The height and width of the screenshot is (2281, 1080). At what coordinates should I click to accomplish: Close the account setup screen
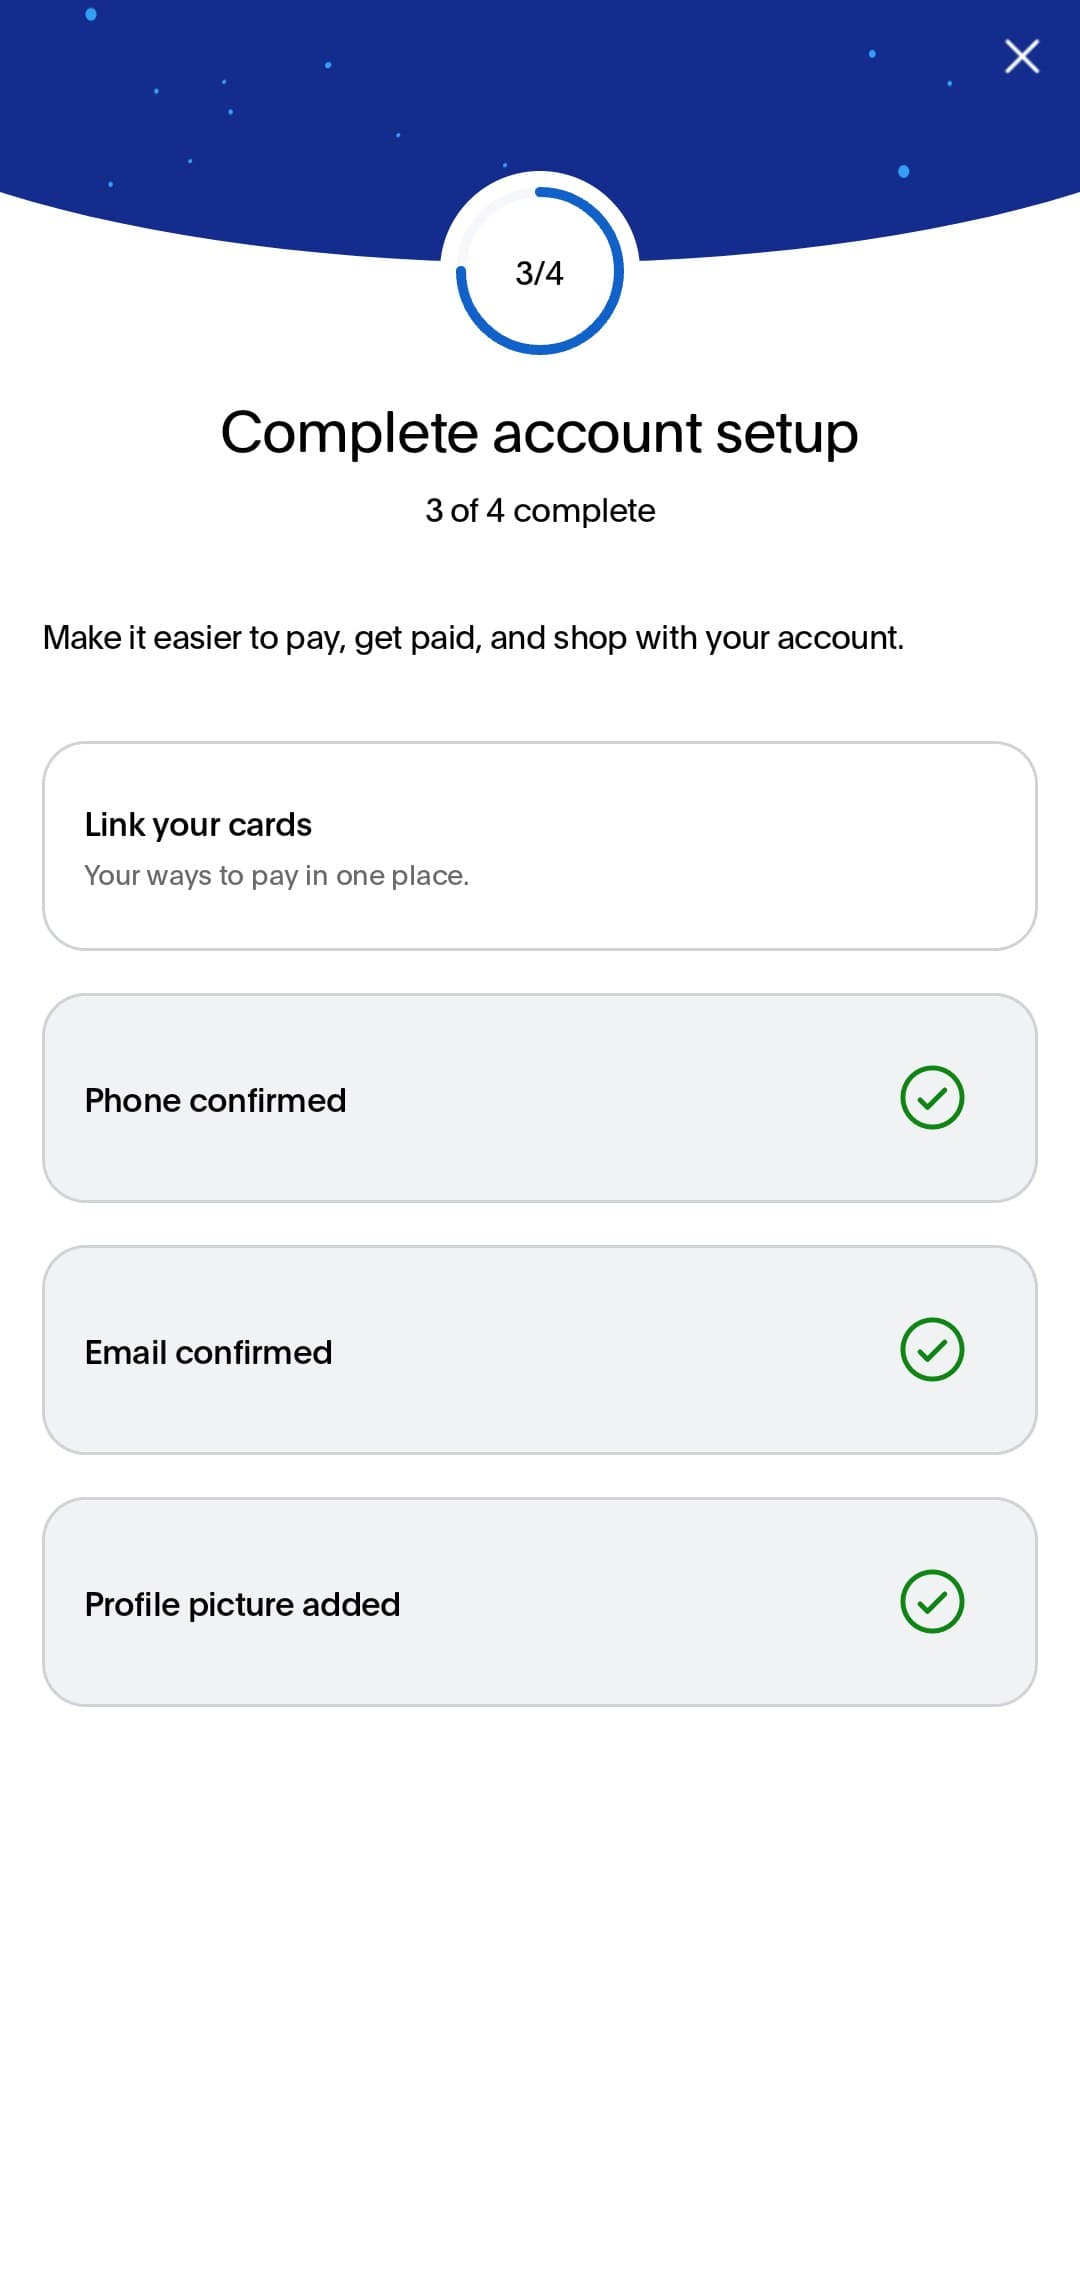point(1021,57)
